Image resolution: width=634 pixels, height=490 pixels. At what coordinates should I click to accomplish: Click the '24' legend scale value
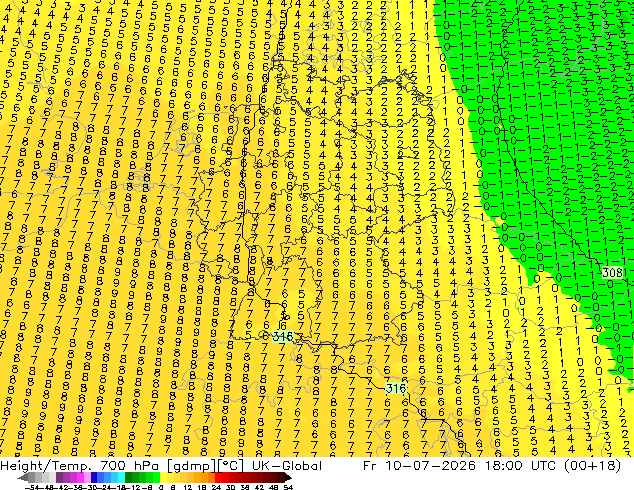coord(216,488)
